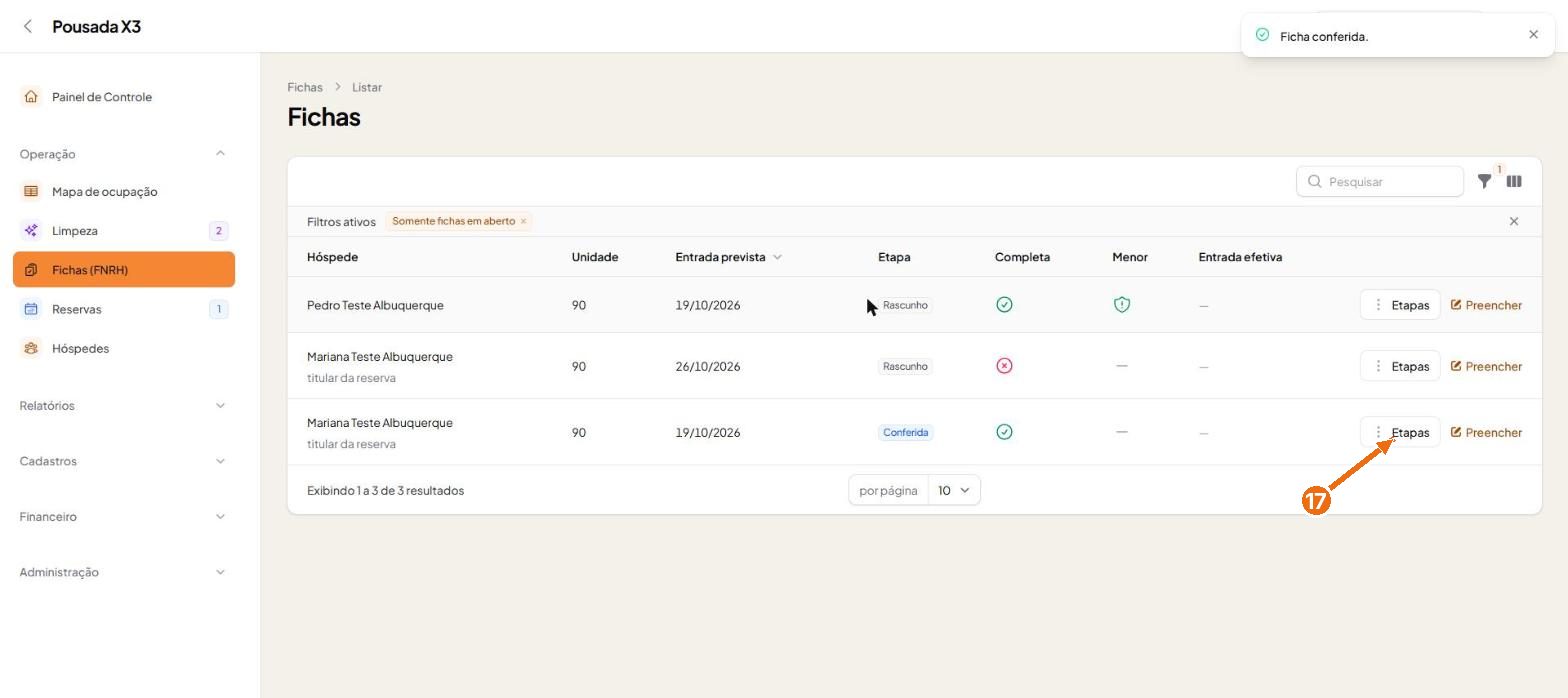Go to Limpeza page
The width and height of the screenshot is (1568, 698).
(x=124, y=230)
